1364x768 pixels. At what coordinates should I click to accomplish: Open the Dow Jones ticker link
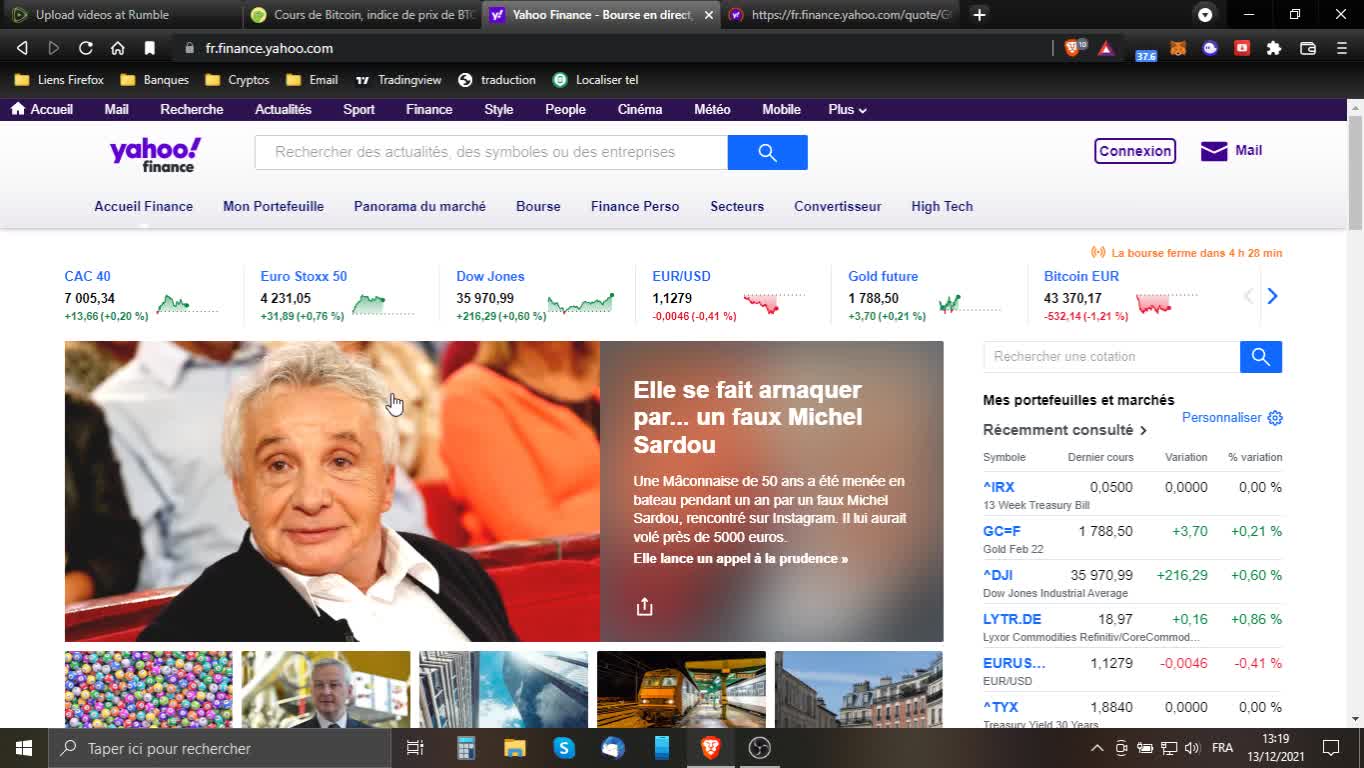490,276
